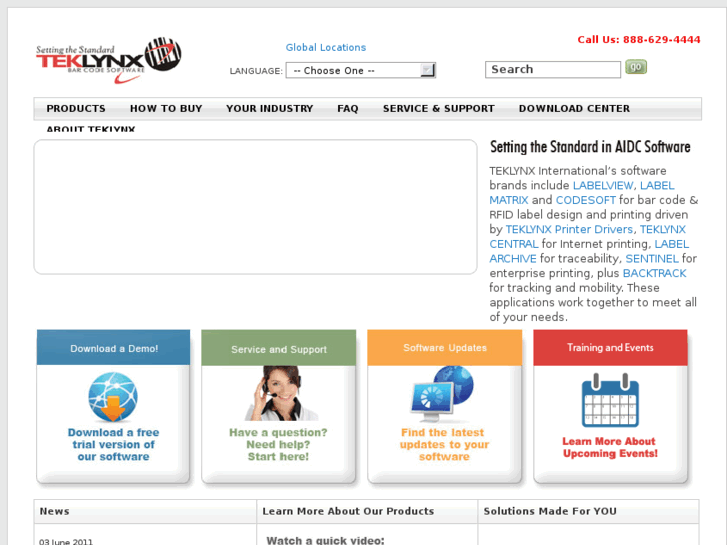Click the Software Updates header
Image resolution: width=727 pixels, height=545 pixels.
[x=445, y=348]
